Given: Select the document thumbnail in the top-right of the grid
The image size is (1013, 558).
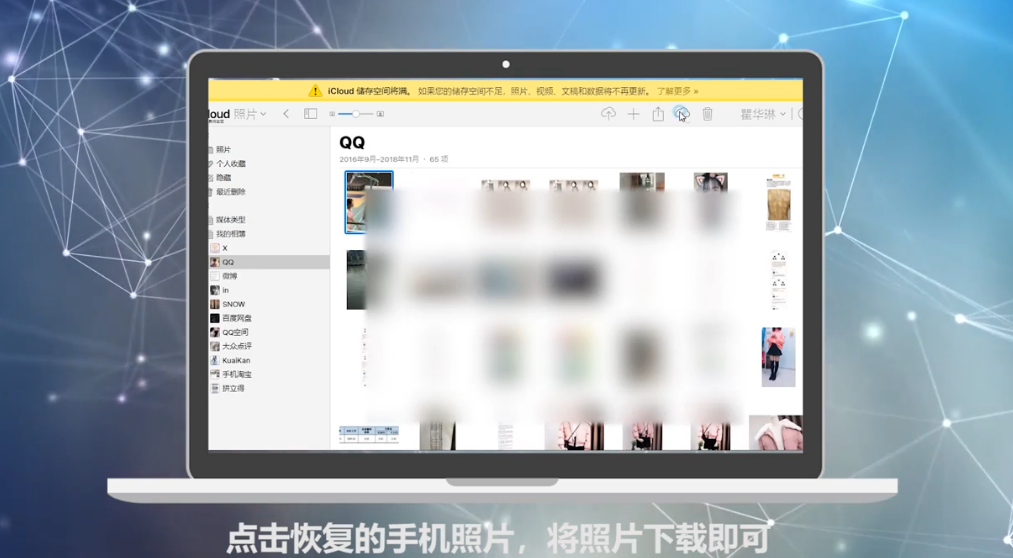Looking at the screenshot, I should tap(778, 202).
